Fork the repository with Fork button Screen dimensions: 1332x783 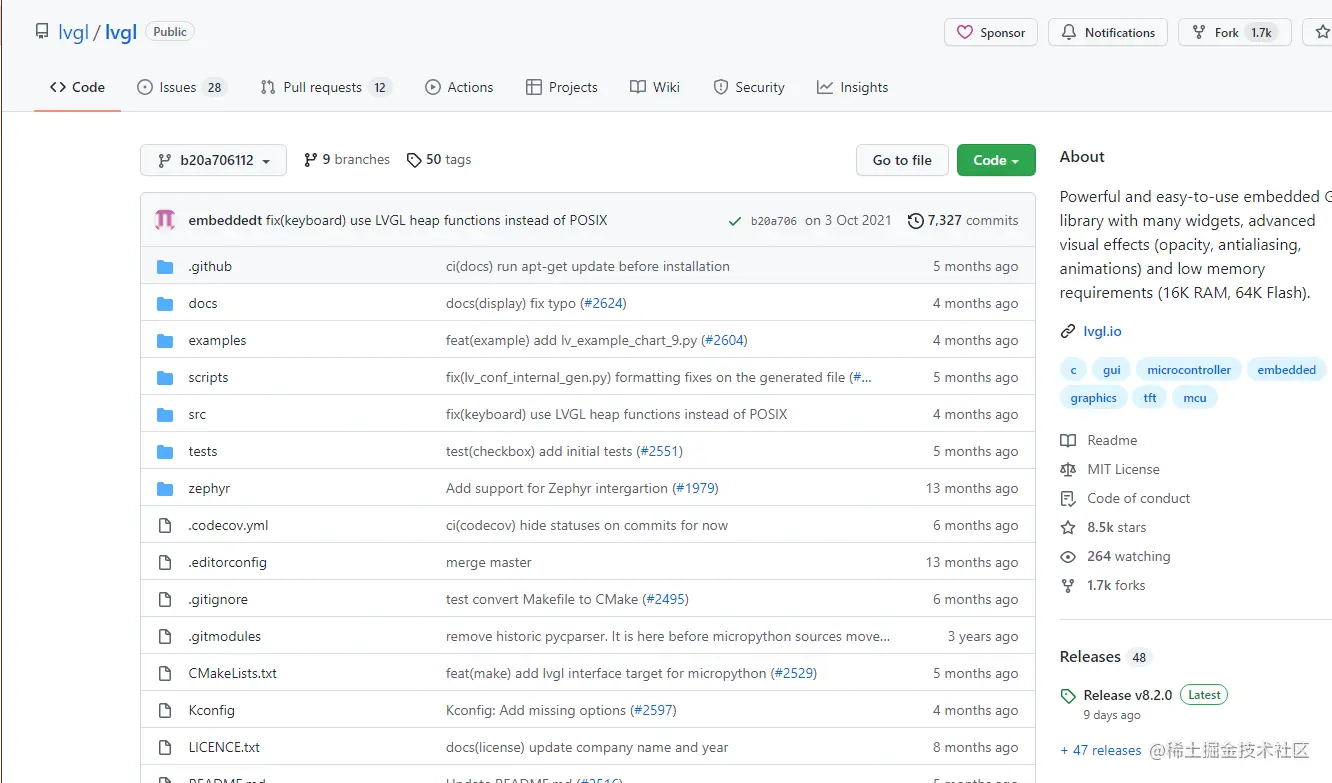click(1234, 32)
